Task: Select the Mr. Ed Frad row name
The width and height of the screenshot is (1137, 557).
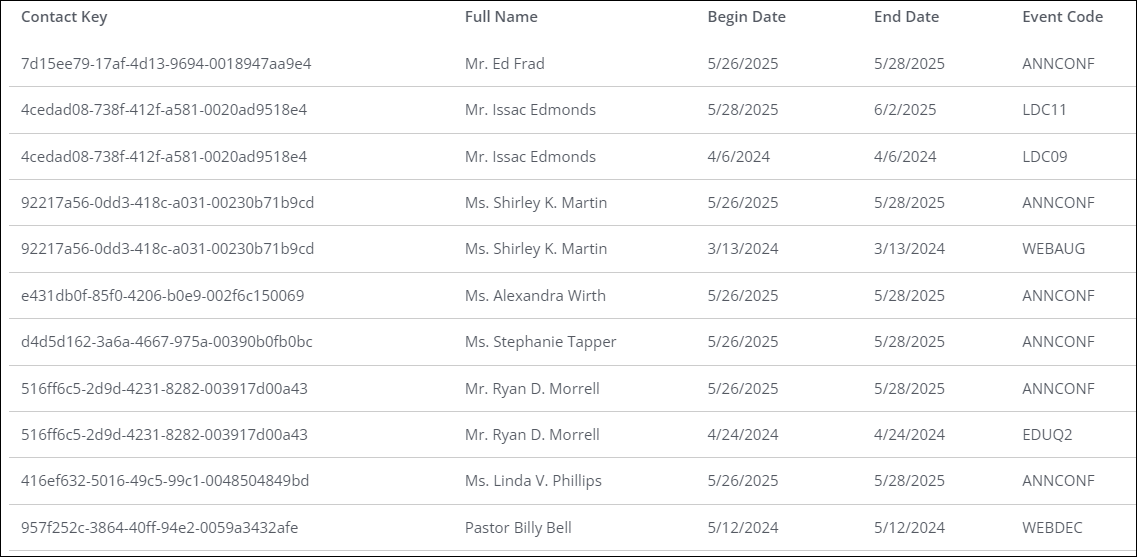Action: [505, 64]
